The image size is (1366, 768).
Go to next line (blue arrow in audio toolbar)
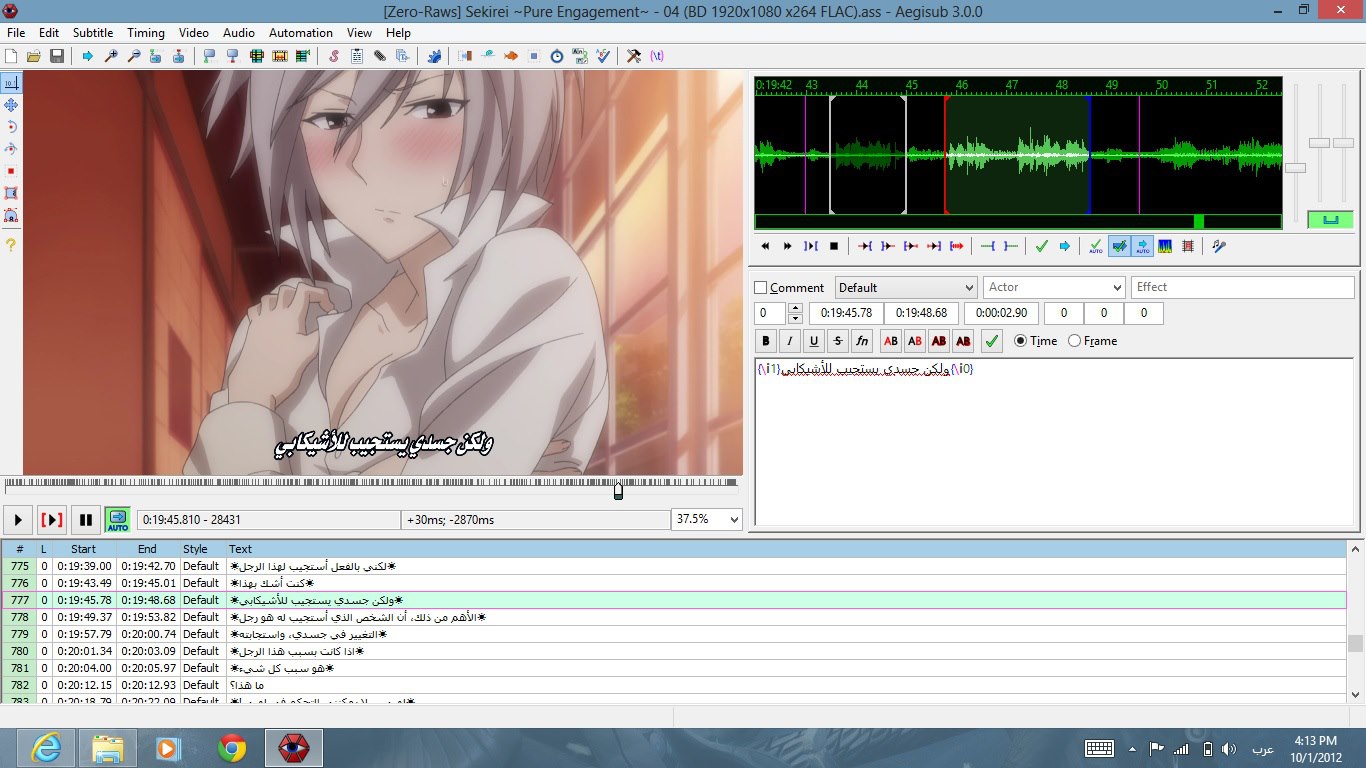(1065, 246)
